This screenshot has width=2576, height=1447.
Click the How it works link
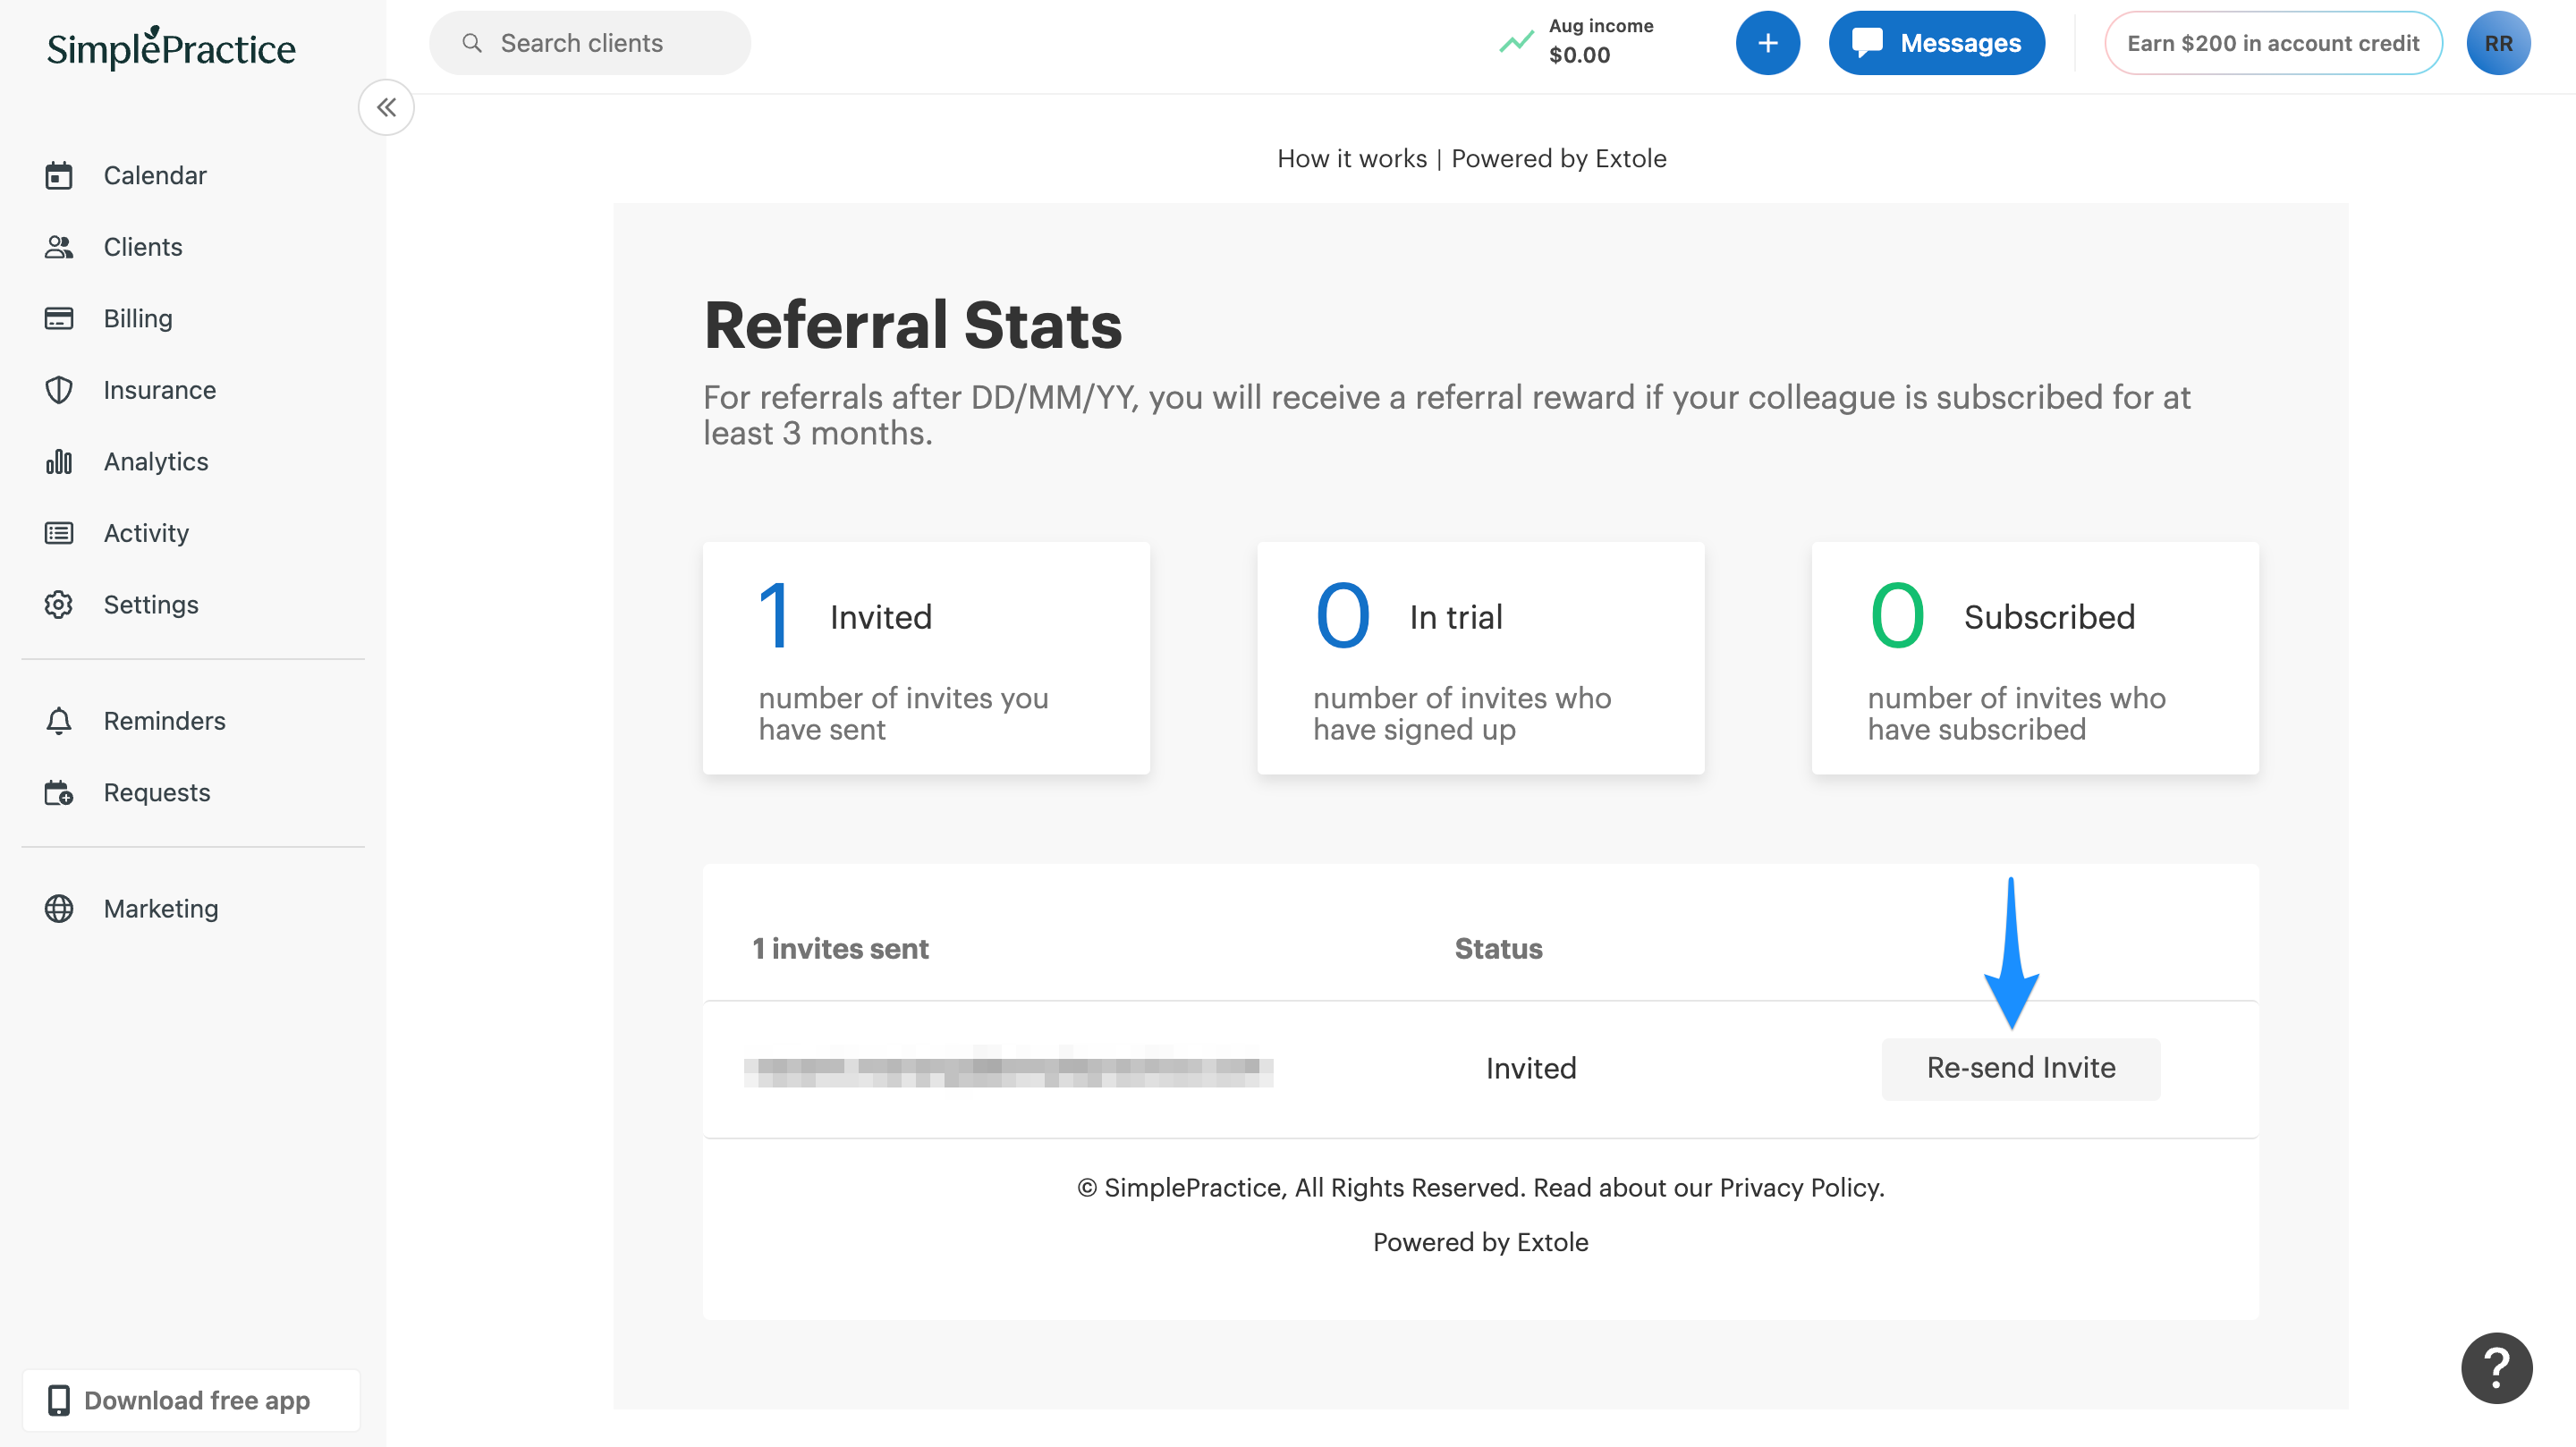point(1352,158)
